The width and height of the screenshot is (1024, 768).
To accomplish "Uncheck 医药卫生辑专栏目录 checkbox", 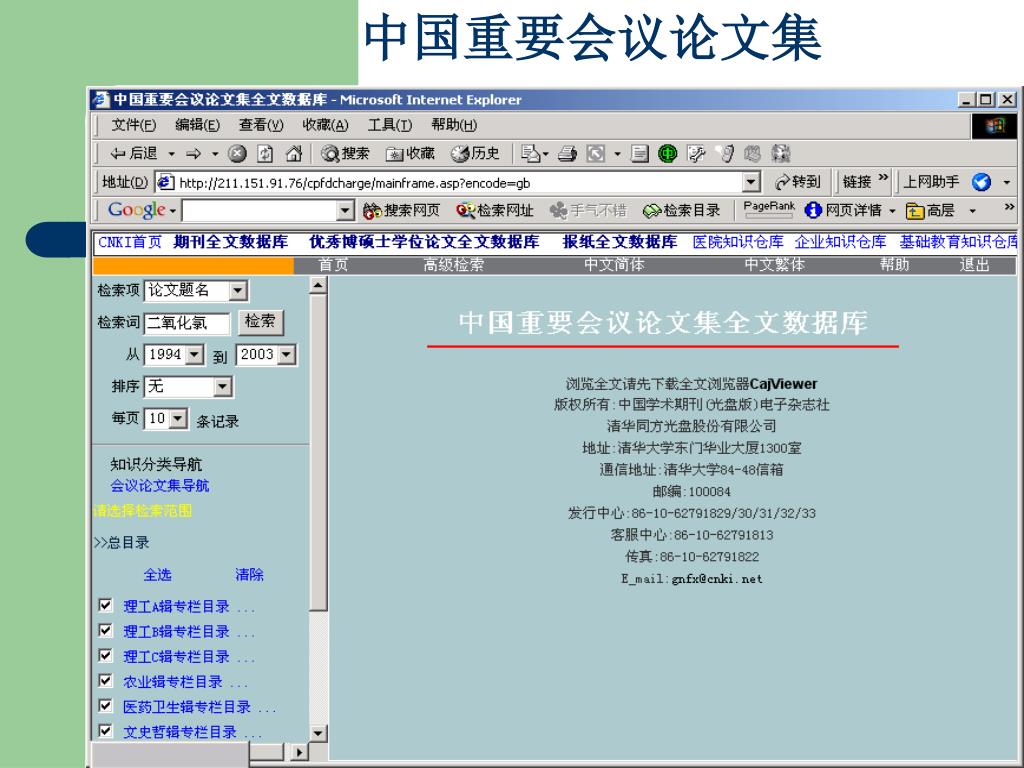I will 105,705.
